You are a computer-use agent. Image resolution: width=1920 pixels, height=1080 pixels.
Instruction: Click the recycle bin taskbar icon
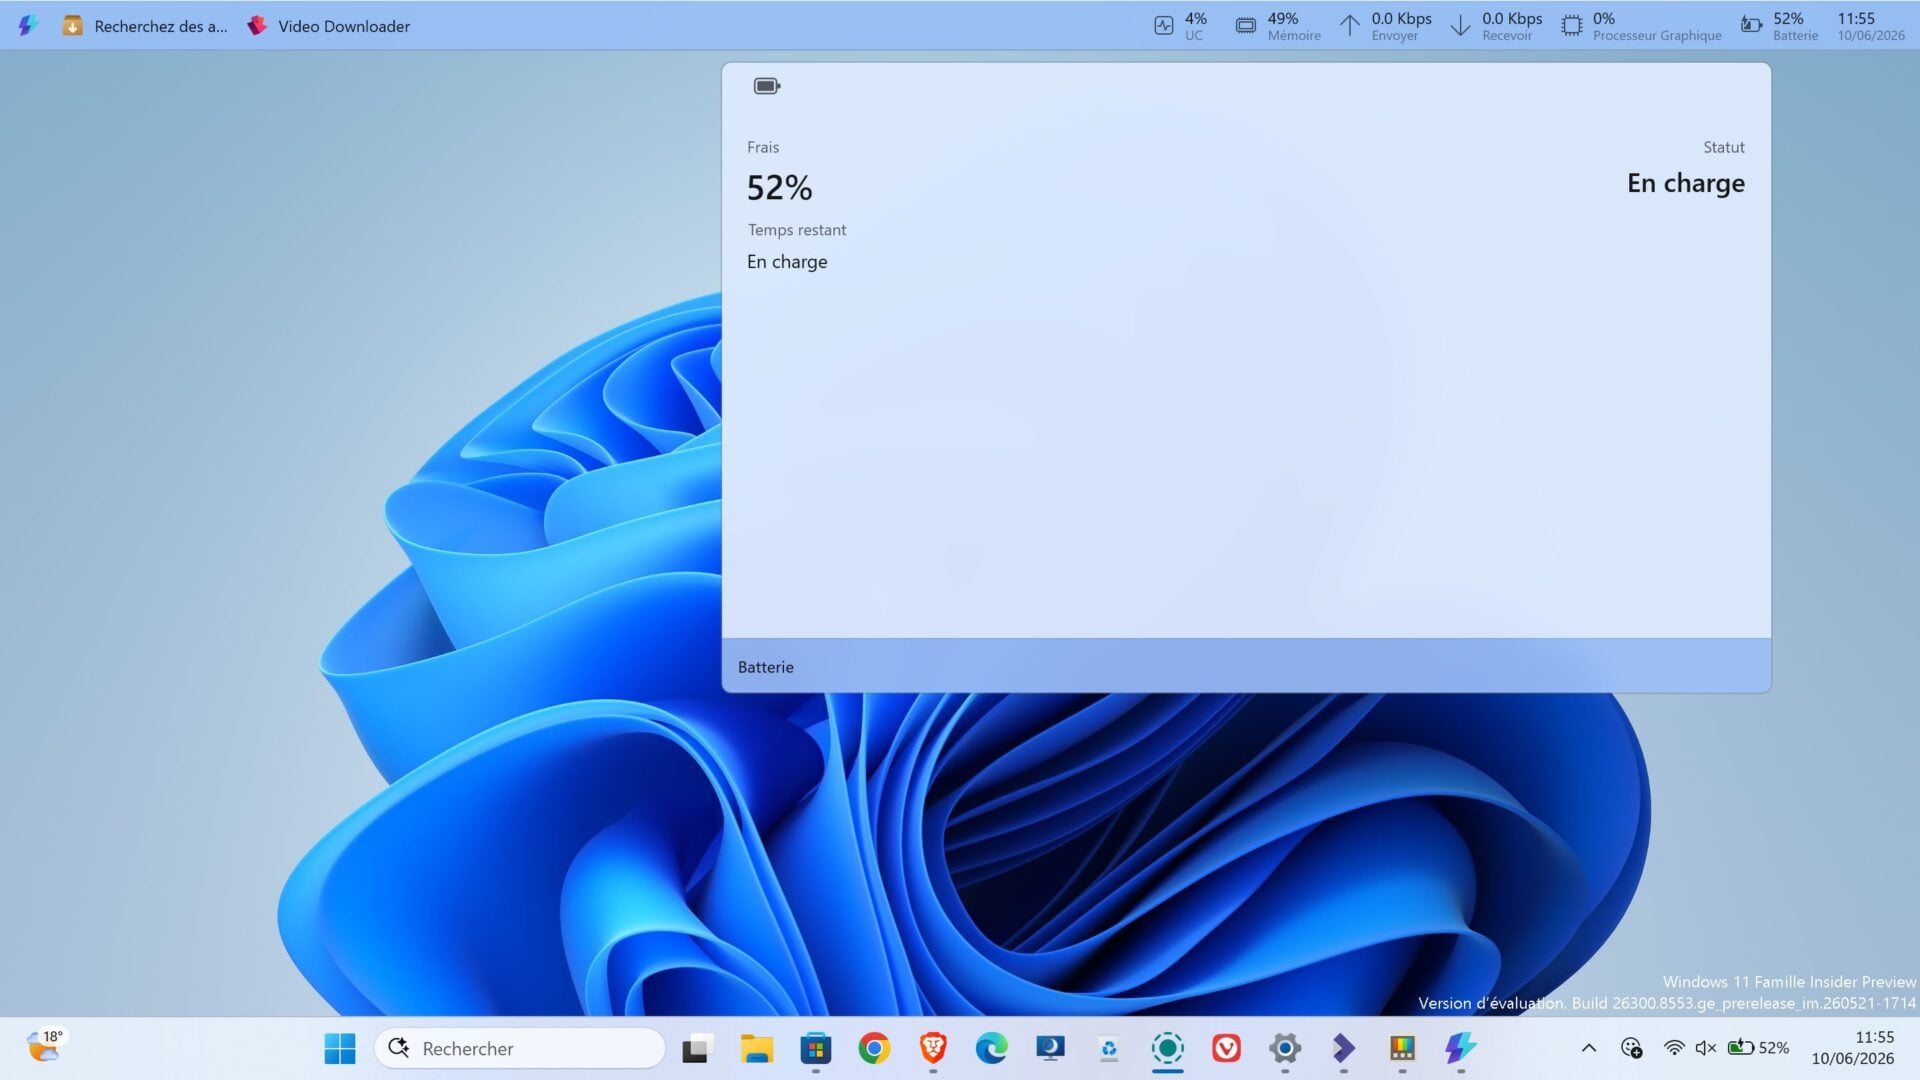point(1109,1048)
